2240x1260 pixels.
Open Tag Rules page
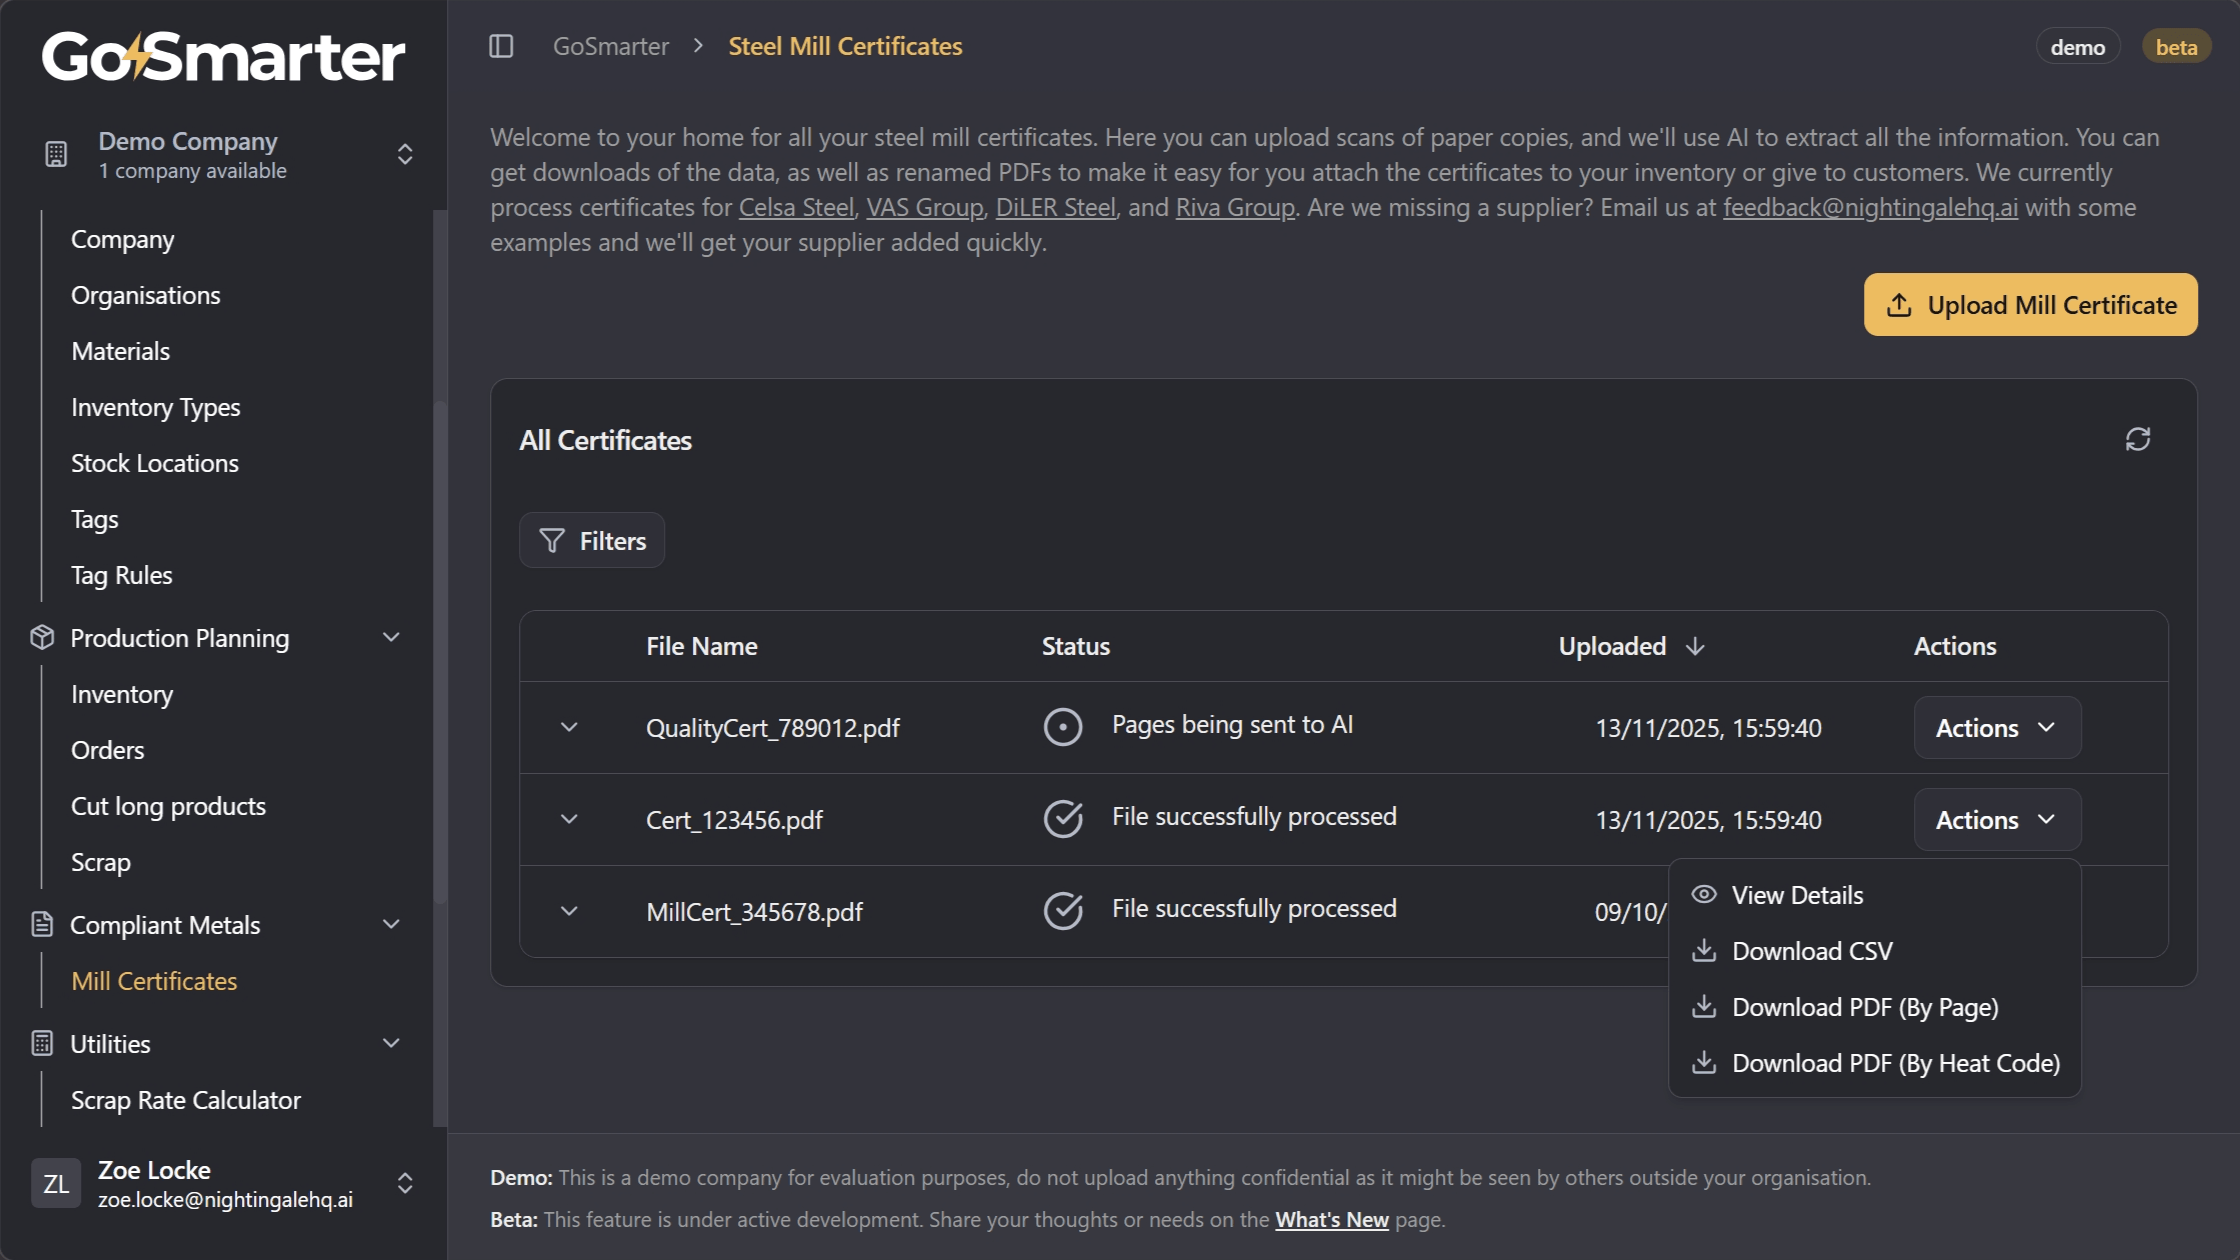pos(122,575)
